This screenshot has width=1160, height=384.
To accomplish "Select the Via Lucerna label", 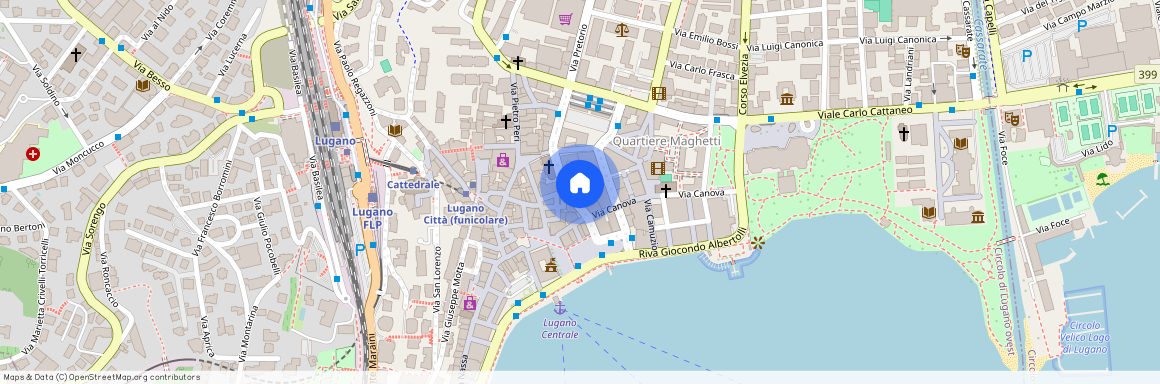I will (234, 56).
